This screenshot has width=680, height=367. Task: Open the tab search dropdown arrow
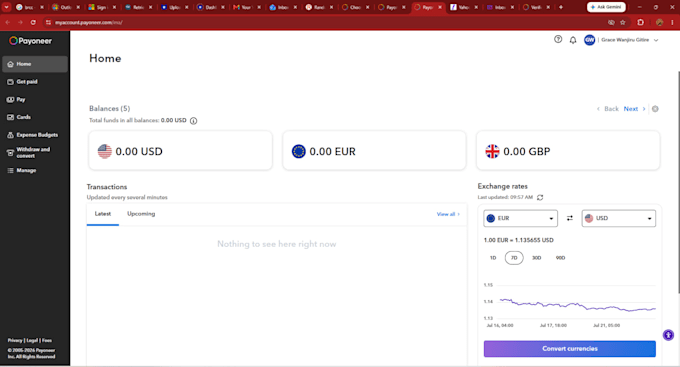pos(7,7)
